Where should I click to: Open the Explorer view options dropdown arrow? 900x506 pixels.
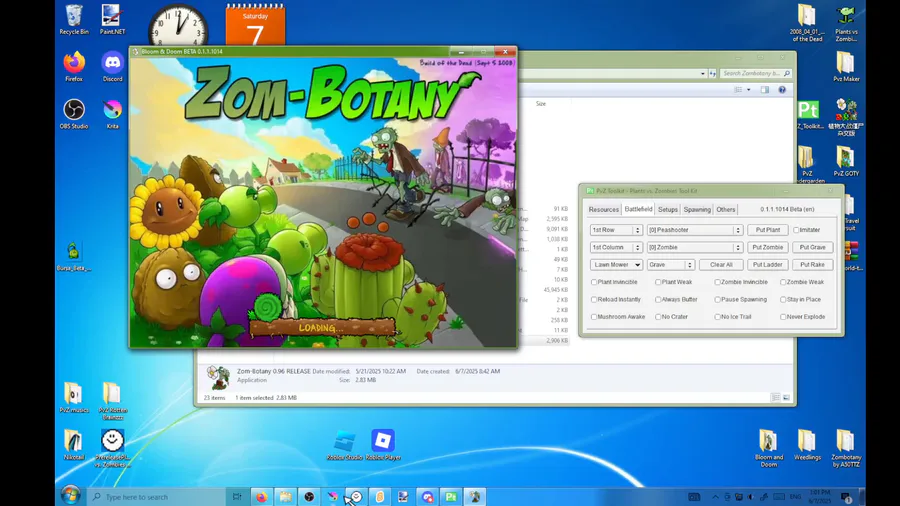[748, 89]
